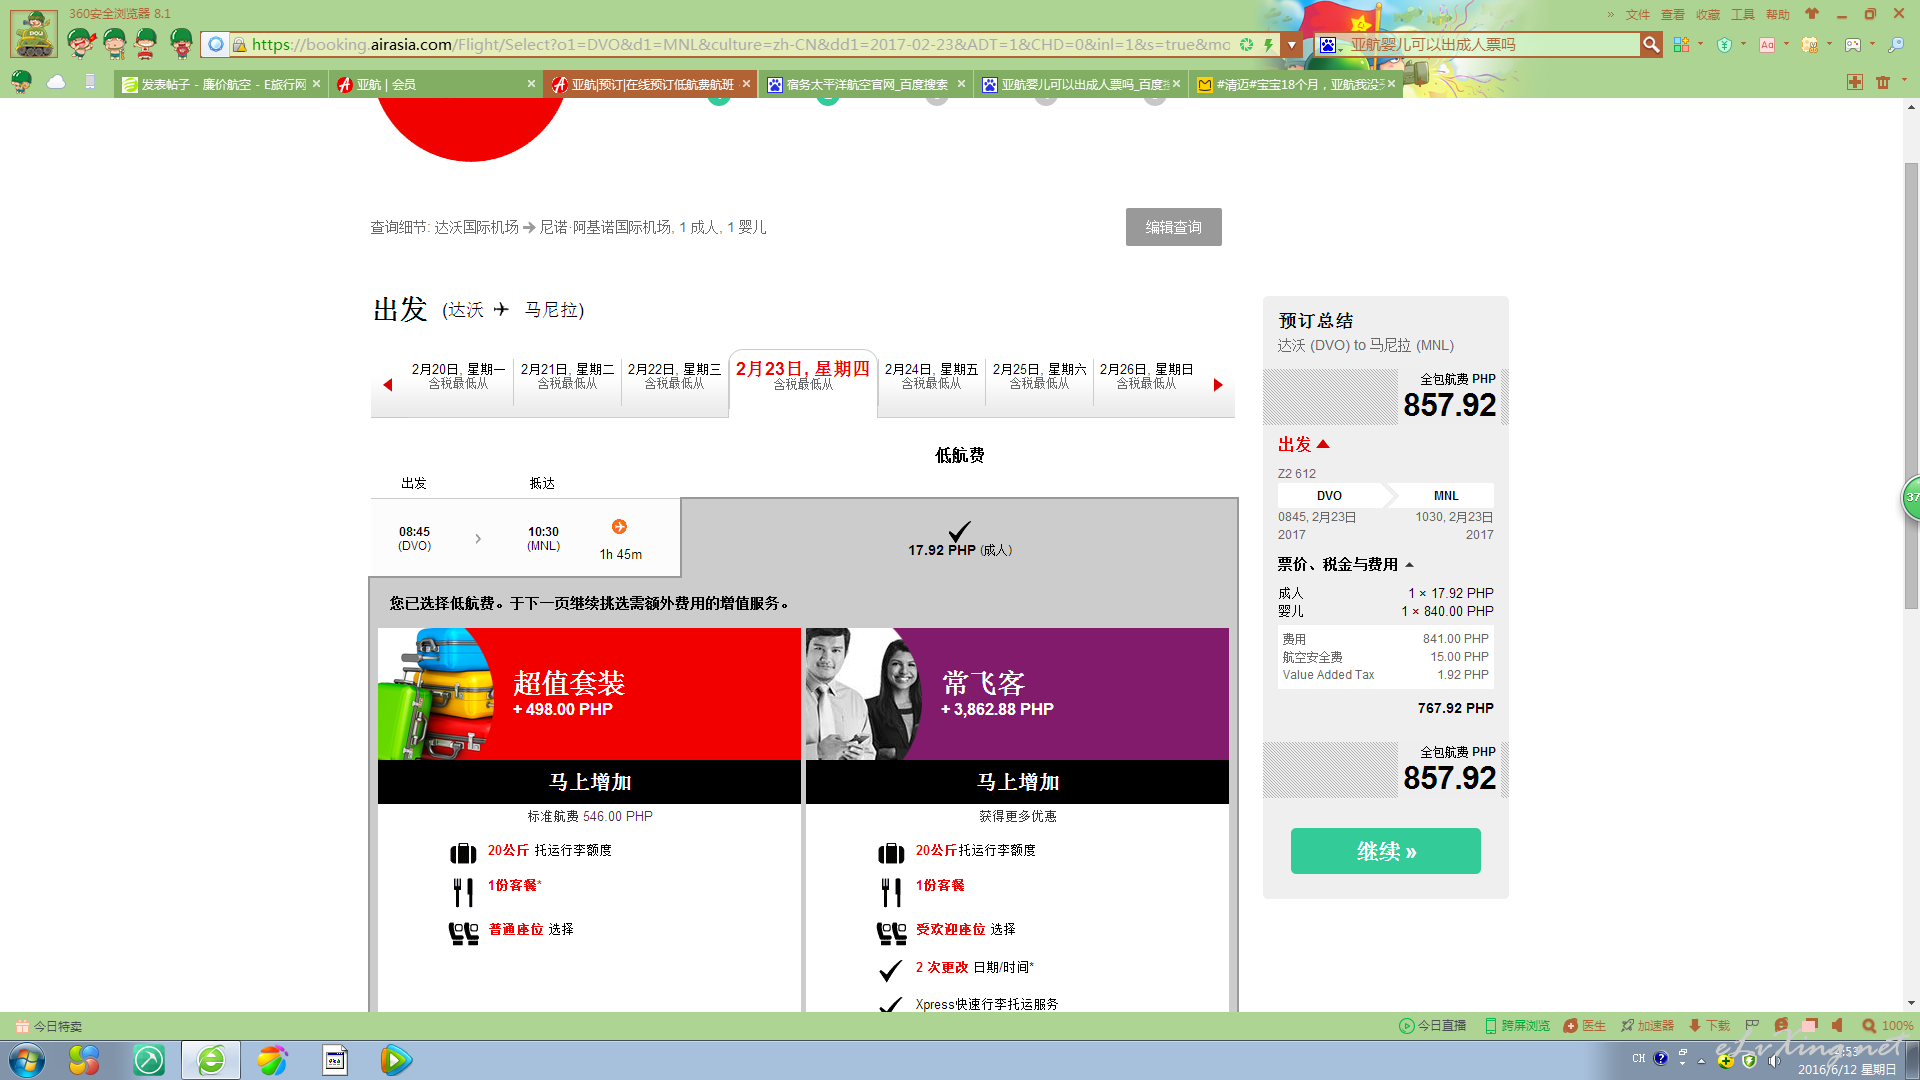The width and height of the screenshot is (1920, 1080).
Task: Click the 编辑查询 button
Action: click(1173, 227)
